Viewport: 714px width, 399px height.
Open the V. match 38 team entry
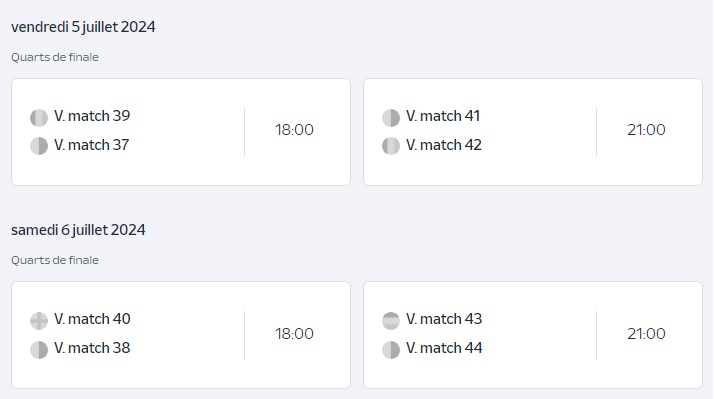tap(92, 348)
